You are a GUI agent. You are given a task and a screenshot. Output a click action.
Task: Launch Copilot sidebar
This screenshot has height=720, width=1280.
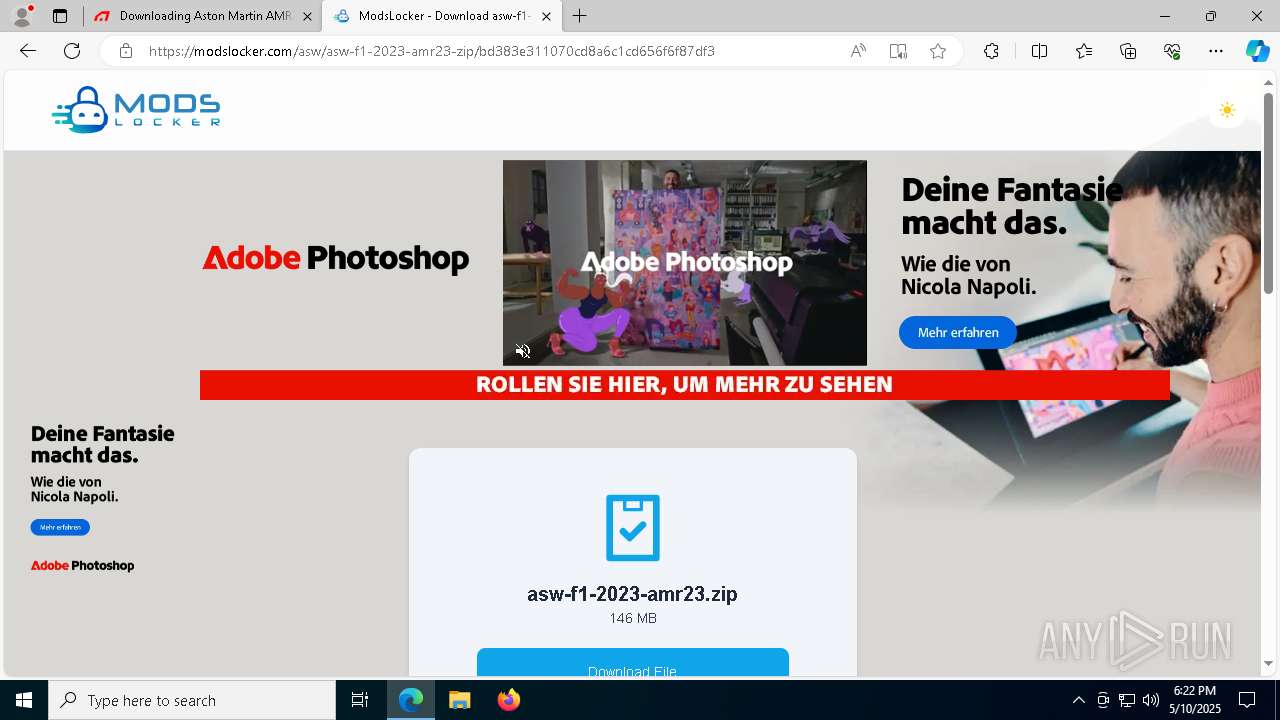(1257, 51)
